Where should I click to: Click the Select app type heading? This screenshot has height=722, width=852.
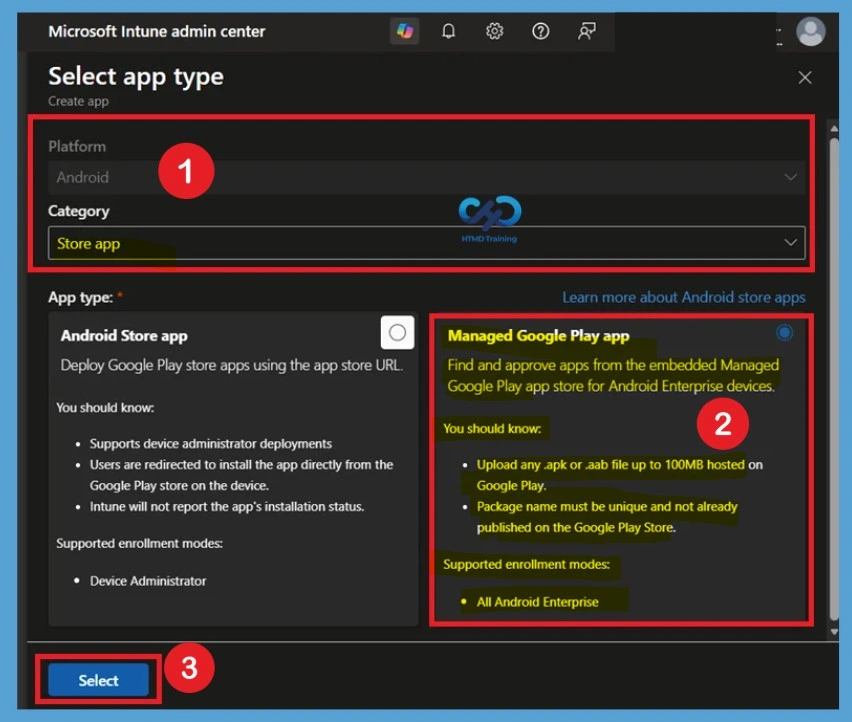[x=136, y=77]
